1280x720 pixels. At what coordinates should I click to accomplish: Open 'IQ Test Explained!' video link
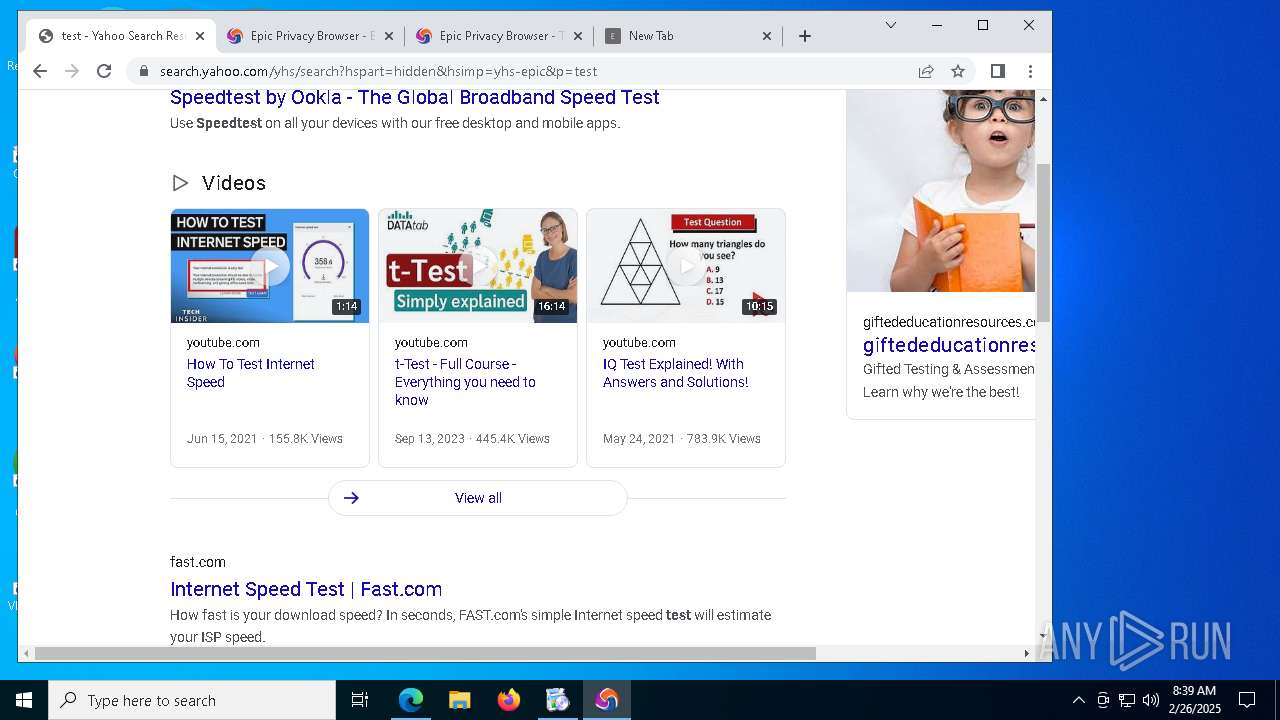pyautogui.click(x=675, y=373)
